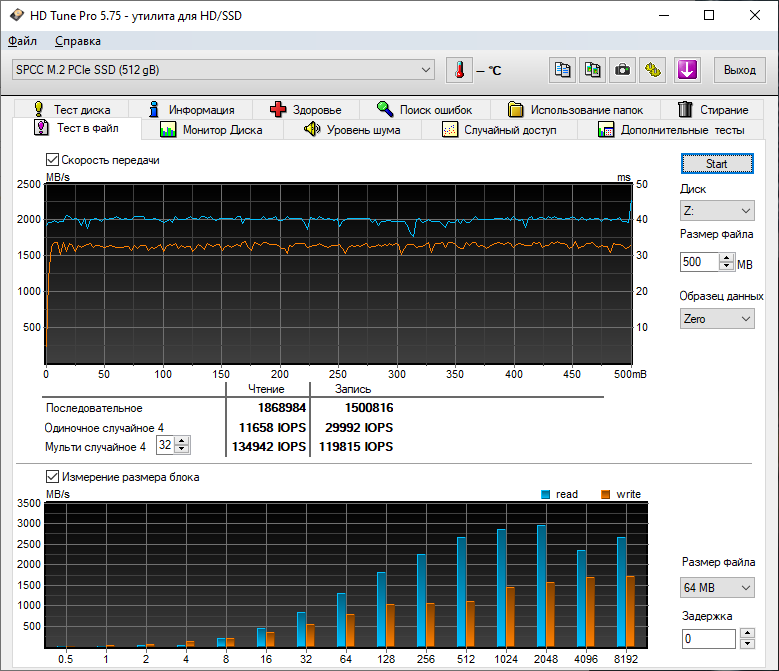Click the thermometer temperature icon
The width and height of the screenshot is (779, 671).
coord(459,70)
